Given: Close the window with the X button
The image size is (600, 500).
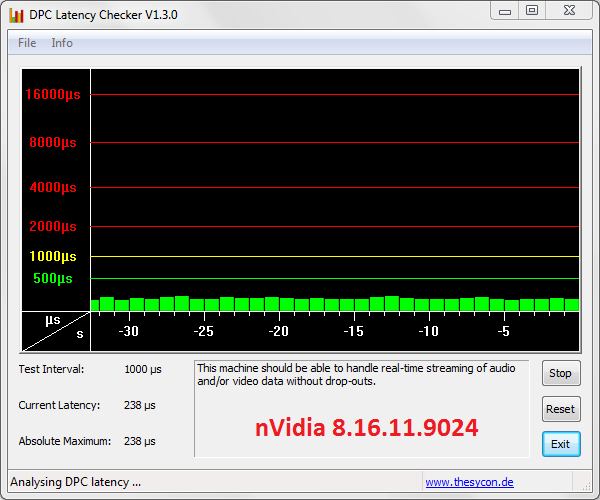Looking at the screenshot, I should tap(569, 11).
